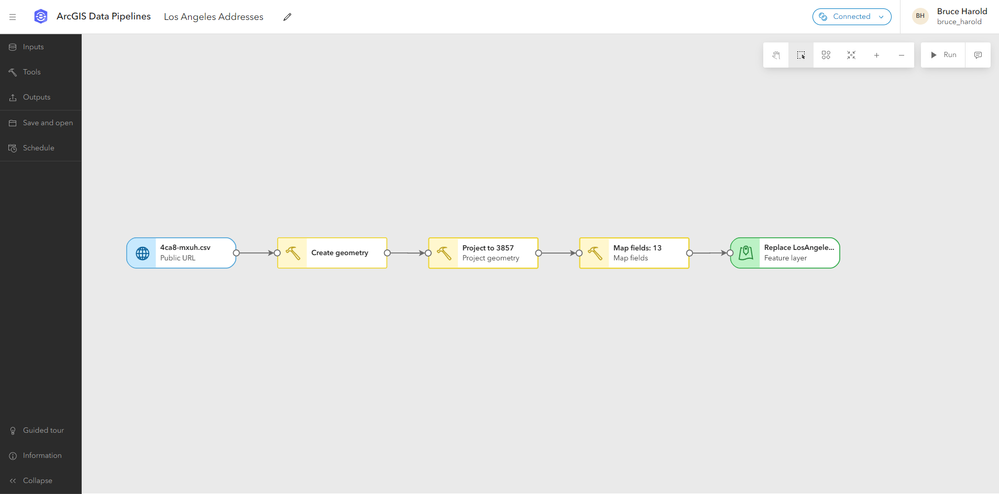Click the input port of feature layer output node
The image size is (999, 494).
[x=730, y=253]
